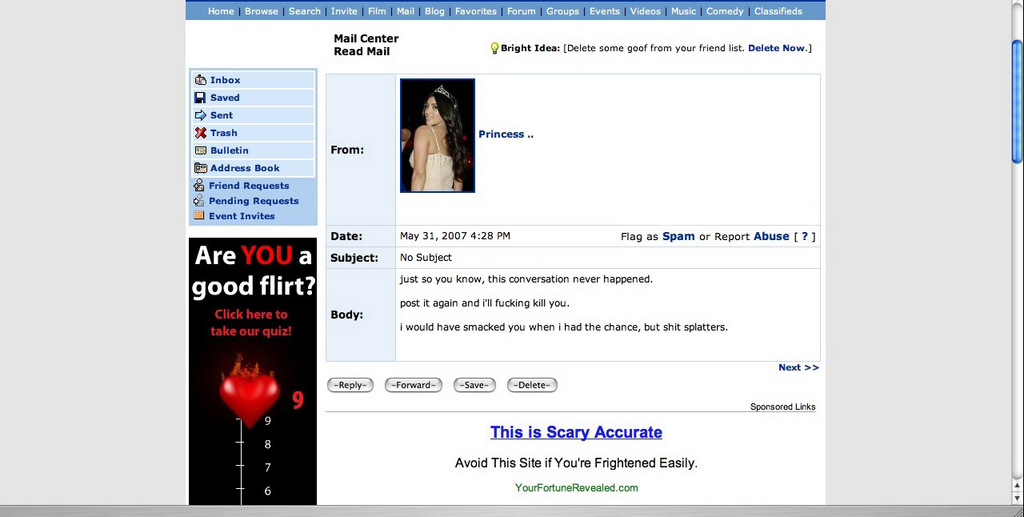Open Mail in top navigation
This screenshot has width=1024, height=517.
(406, 11)
